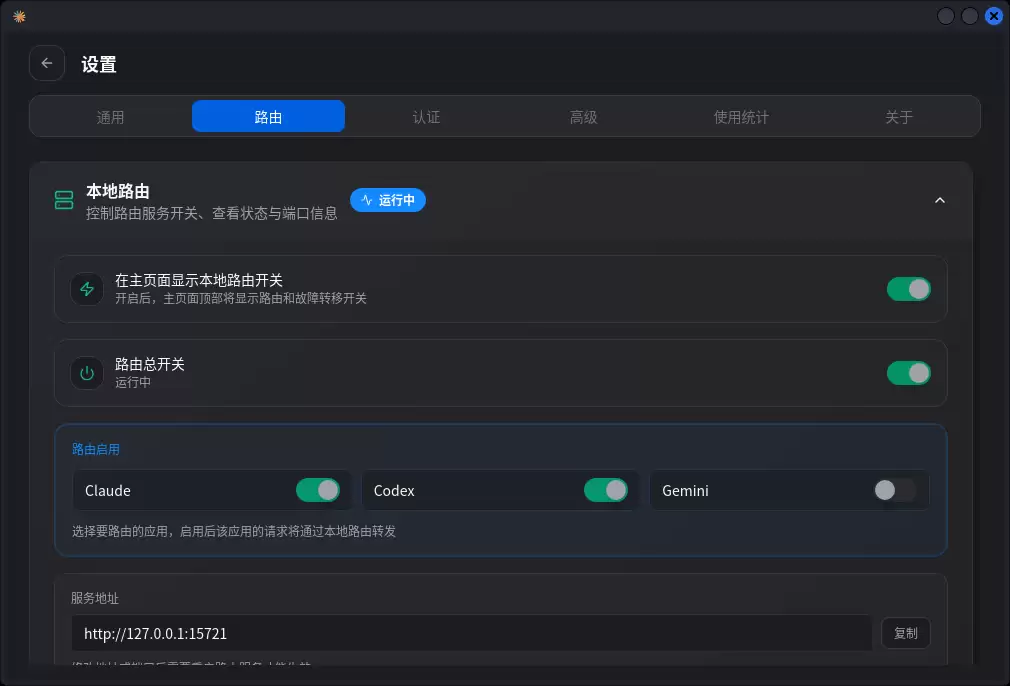Image resolution: width=1010 pixels, height=686 pixels.
Task: Click the 复制 button next to service address
Action: pyautogui.click(x=906, y=633)
